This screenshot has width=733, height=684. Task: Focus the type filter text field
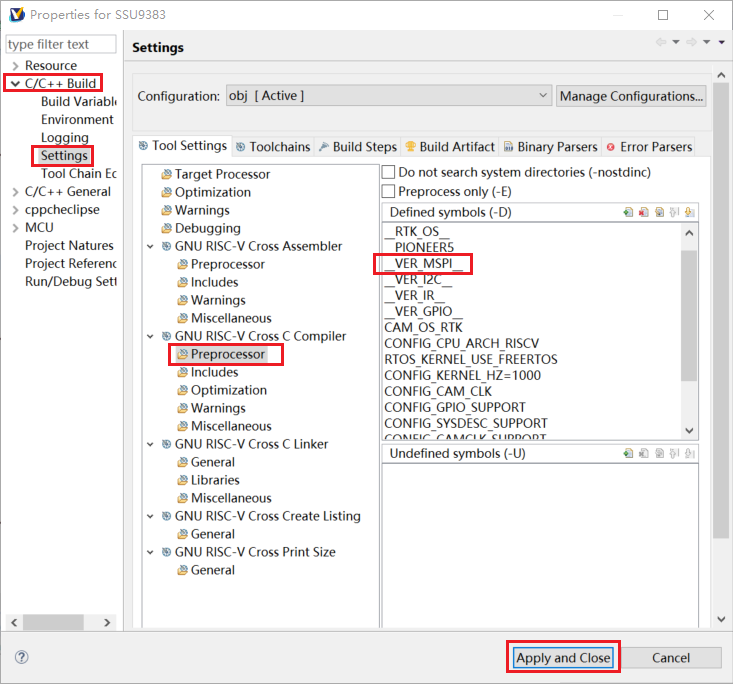coord(61,44)
